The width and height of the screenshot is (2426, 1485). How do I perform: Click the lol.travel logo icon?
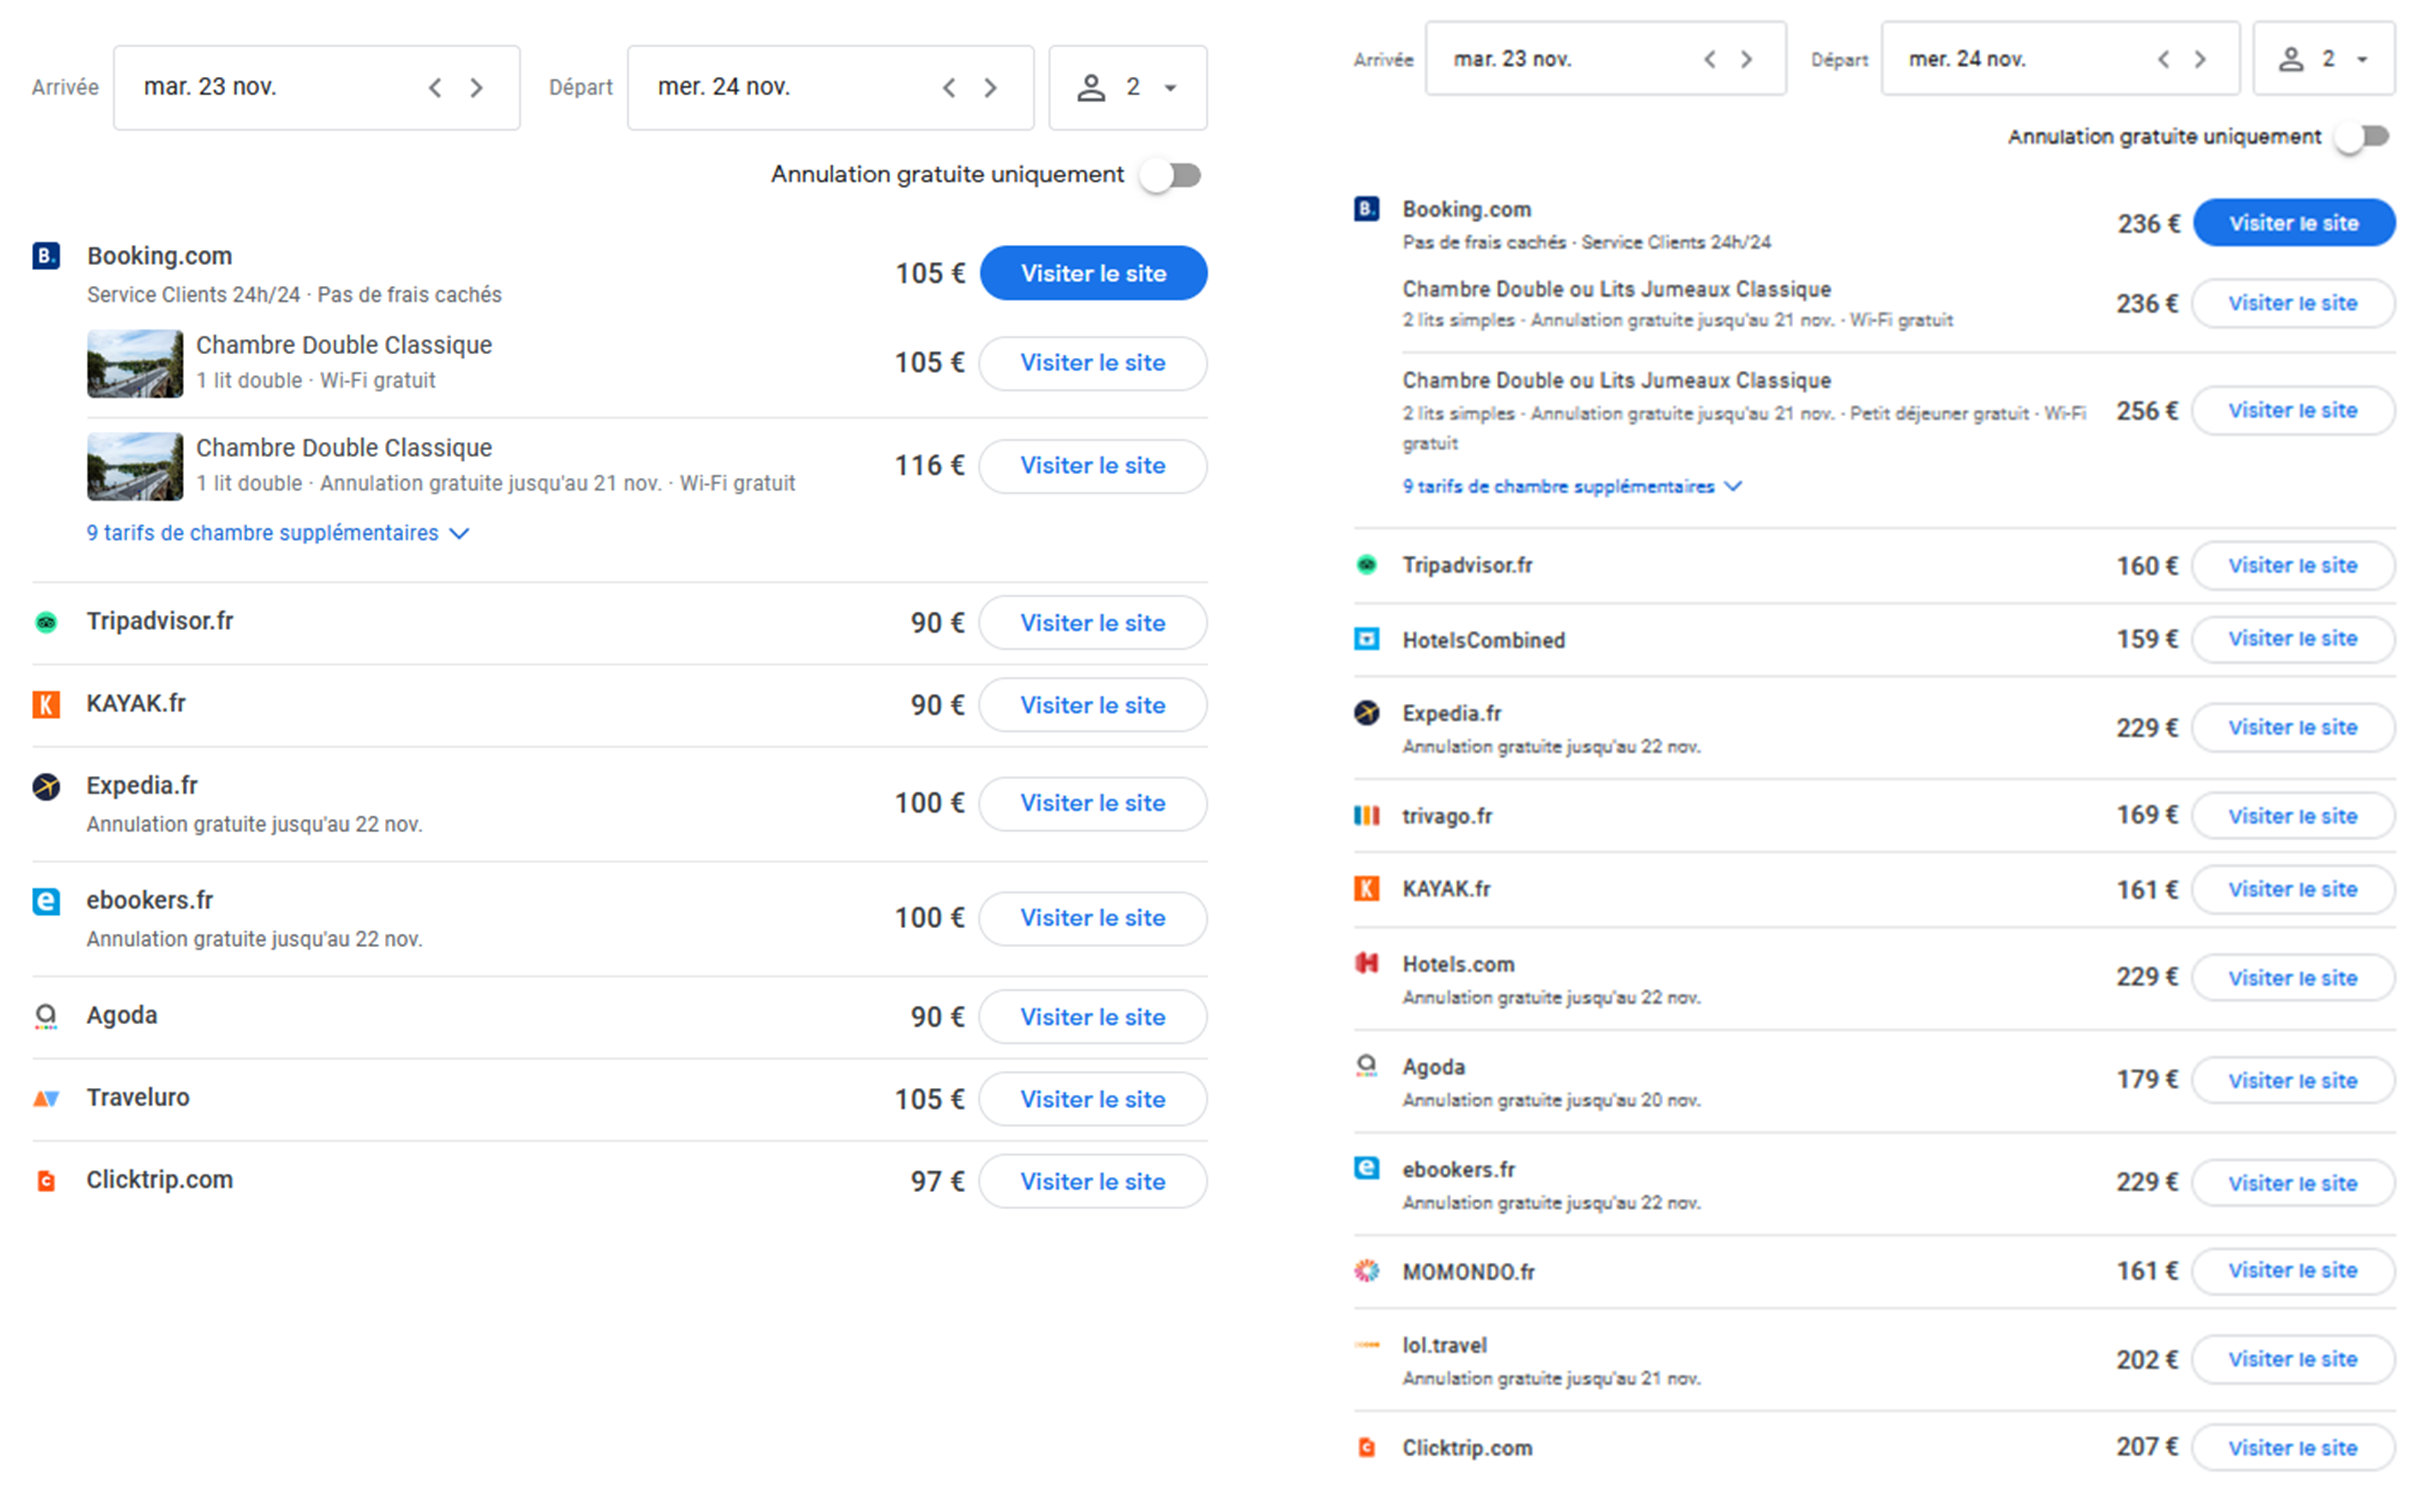[x=1367, y=1346]
